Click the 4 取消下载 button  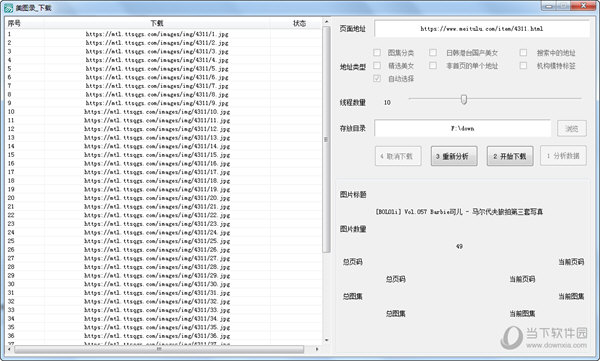398,156
